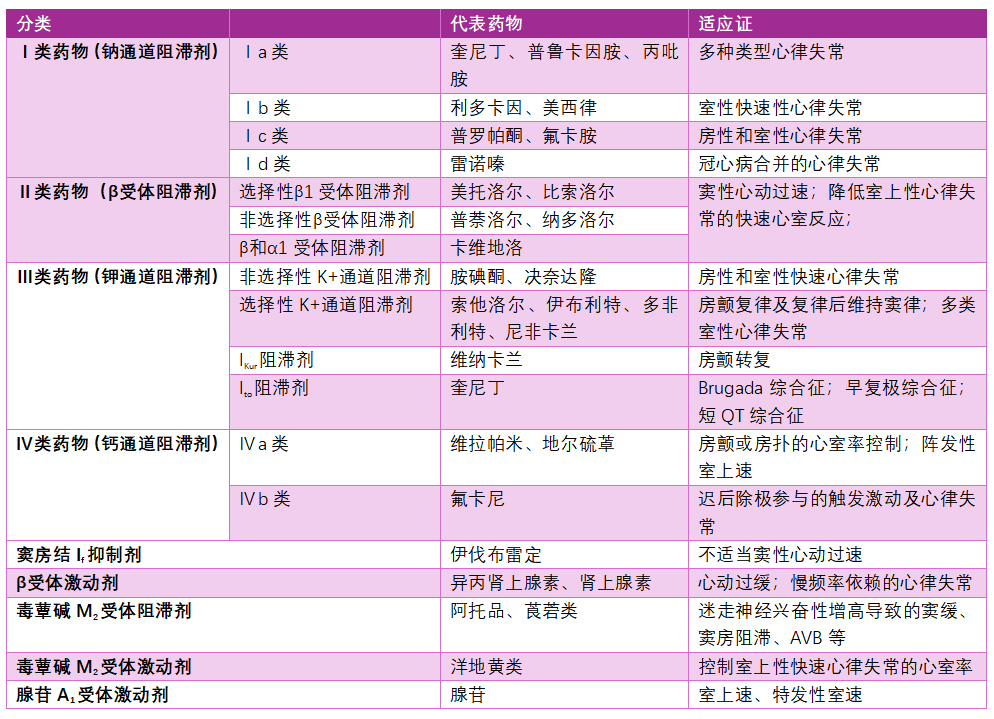Click the "氟卡尼" cell in the Ⅳb row

[x=478, y=499]
